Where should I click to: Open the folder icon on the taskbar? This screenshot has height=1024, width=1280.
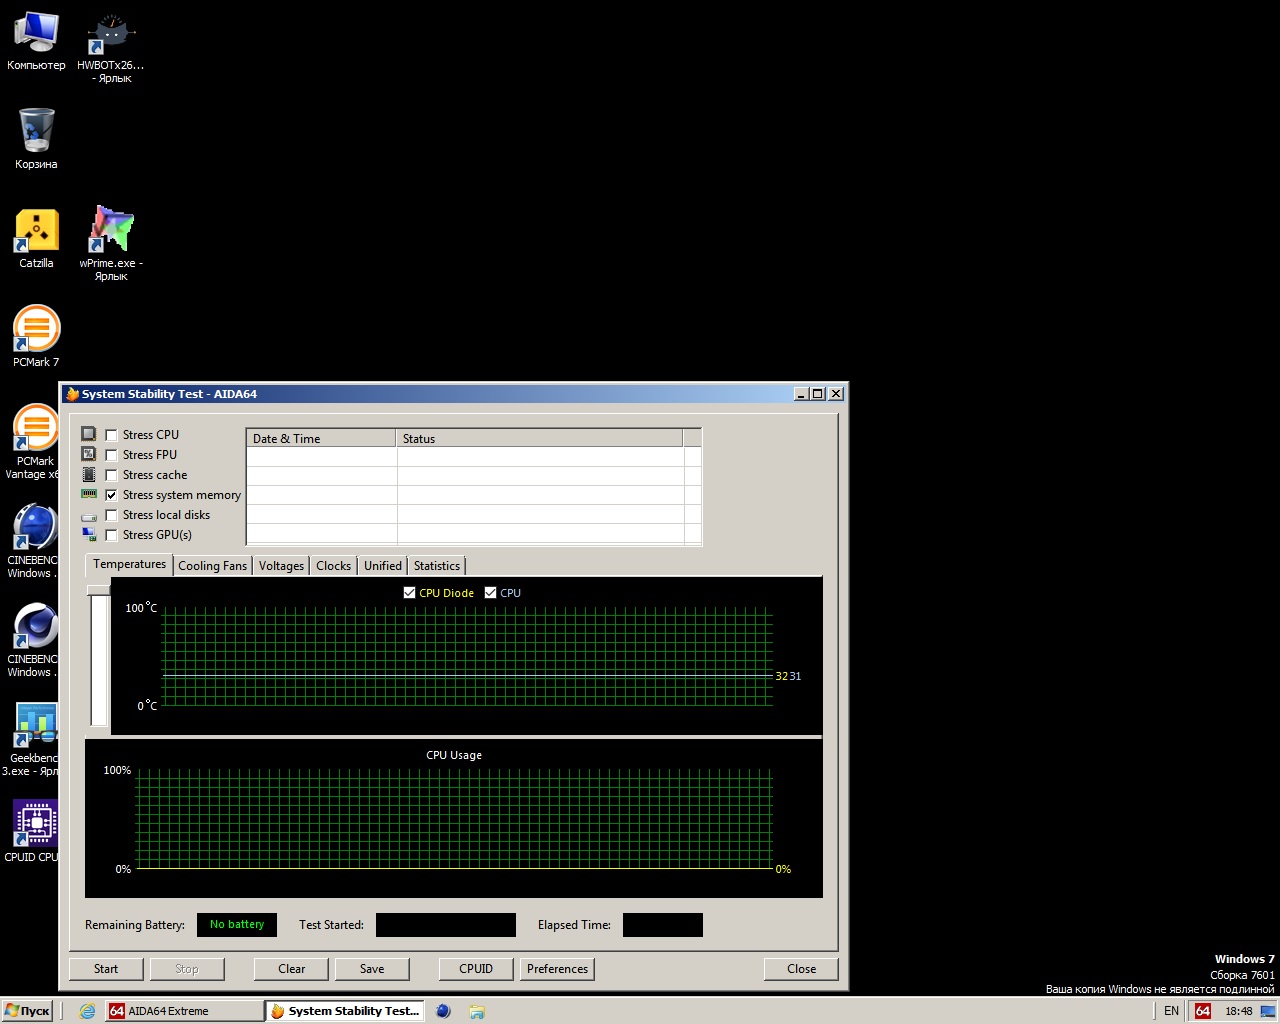click(x=477, y=1011)
